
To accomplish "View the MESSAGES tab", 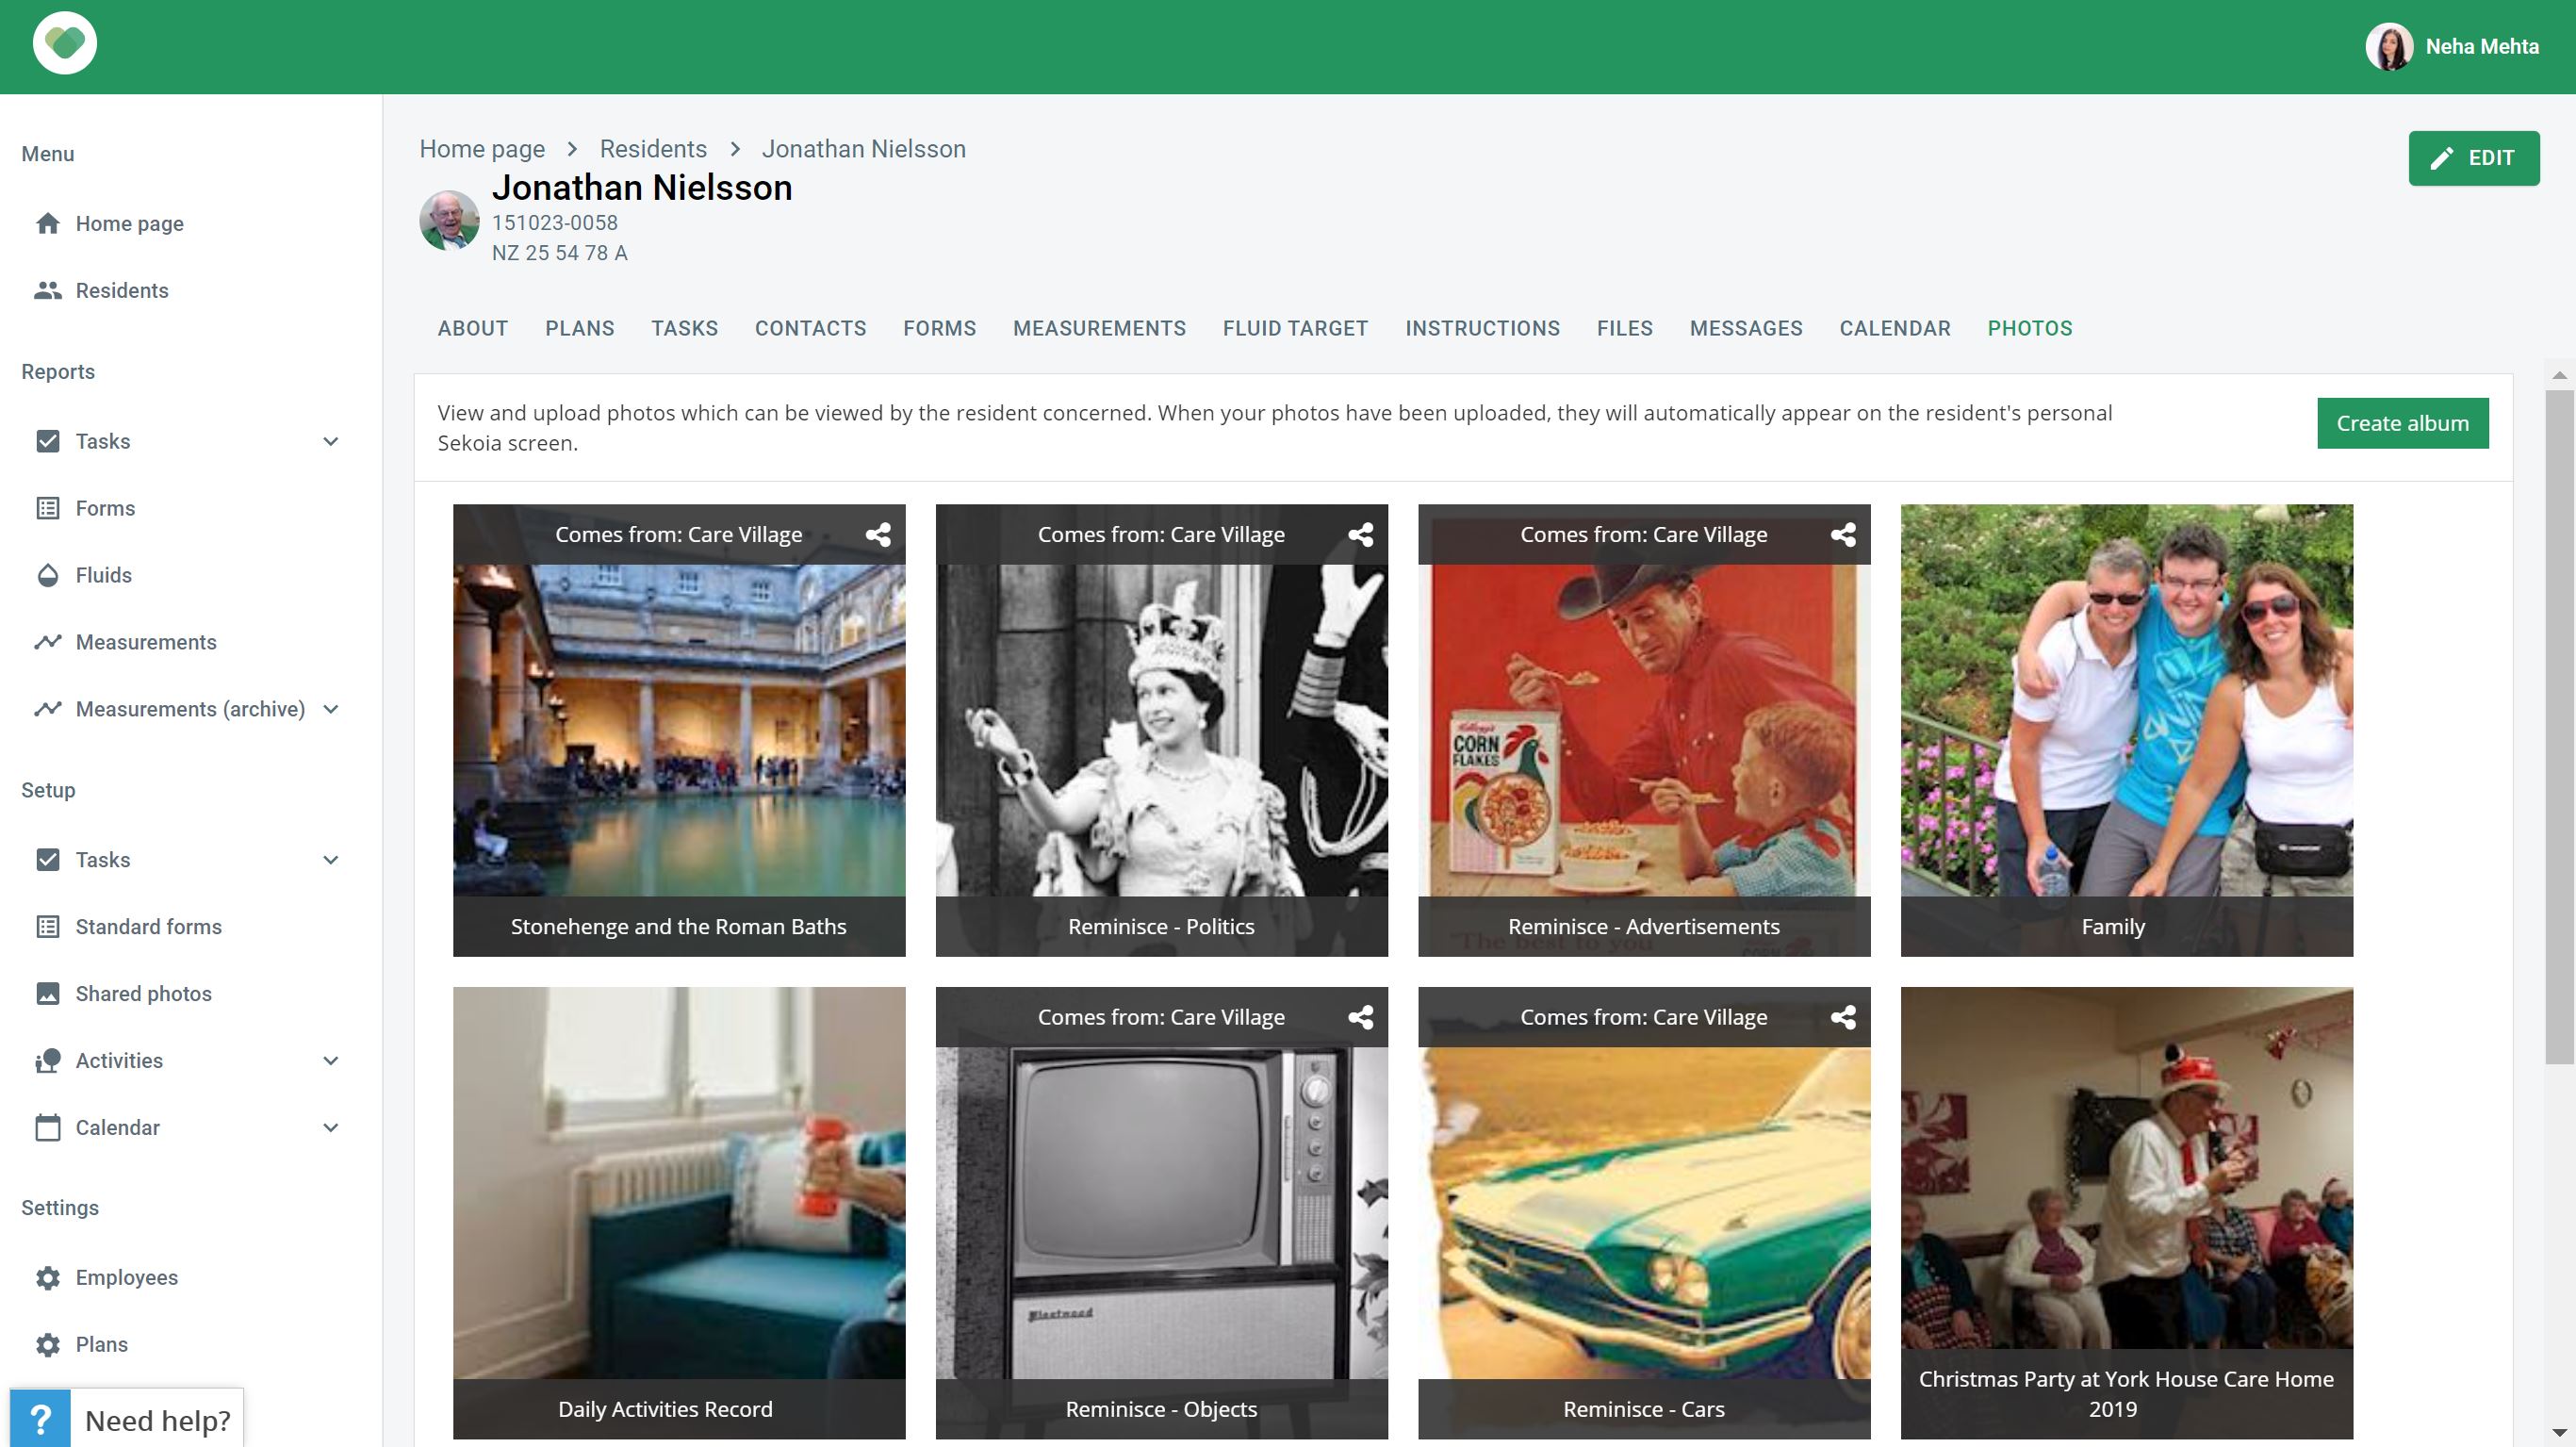I will (1747, 328).
